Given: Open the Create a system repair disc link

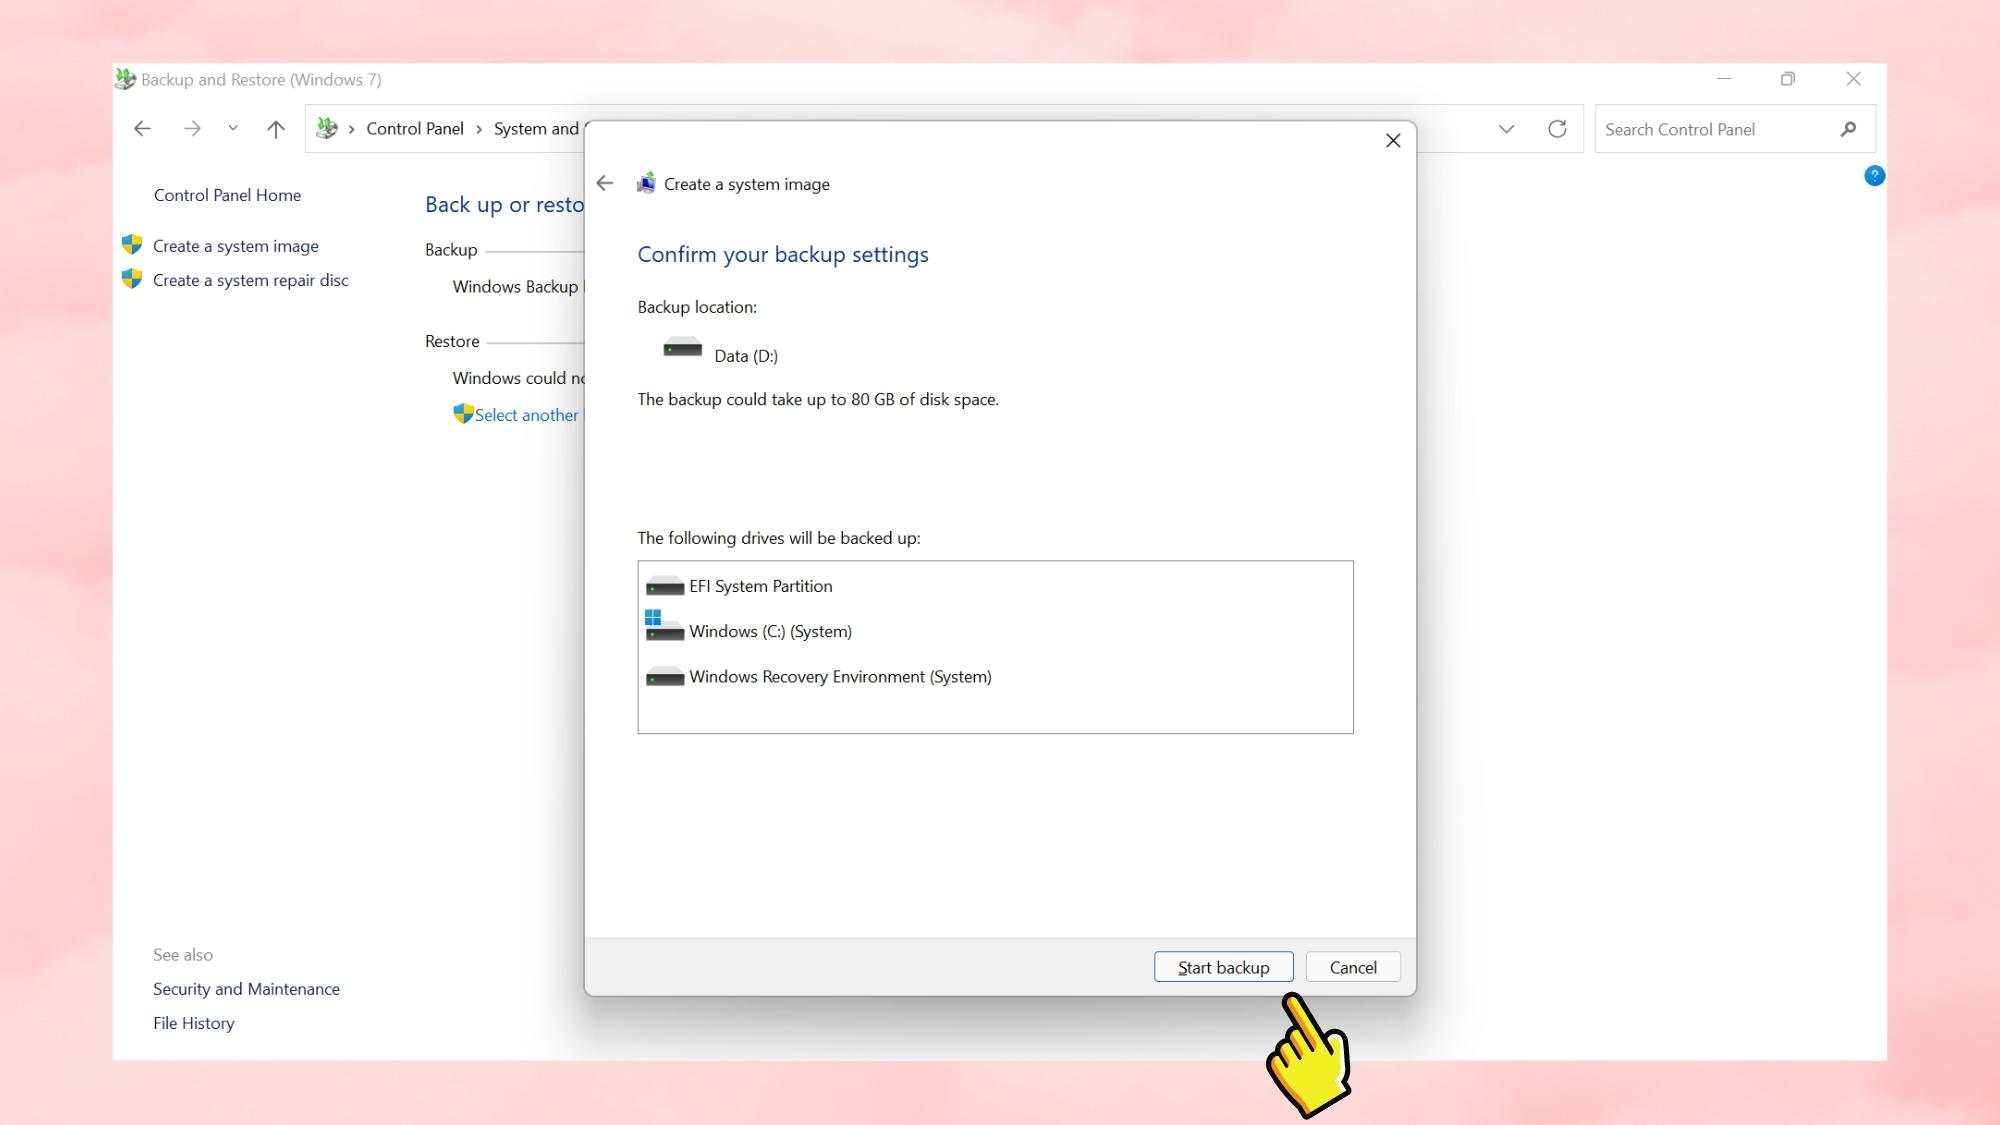Looking at the screenshot, I should tap(251, 280).
